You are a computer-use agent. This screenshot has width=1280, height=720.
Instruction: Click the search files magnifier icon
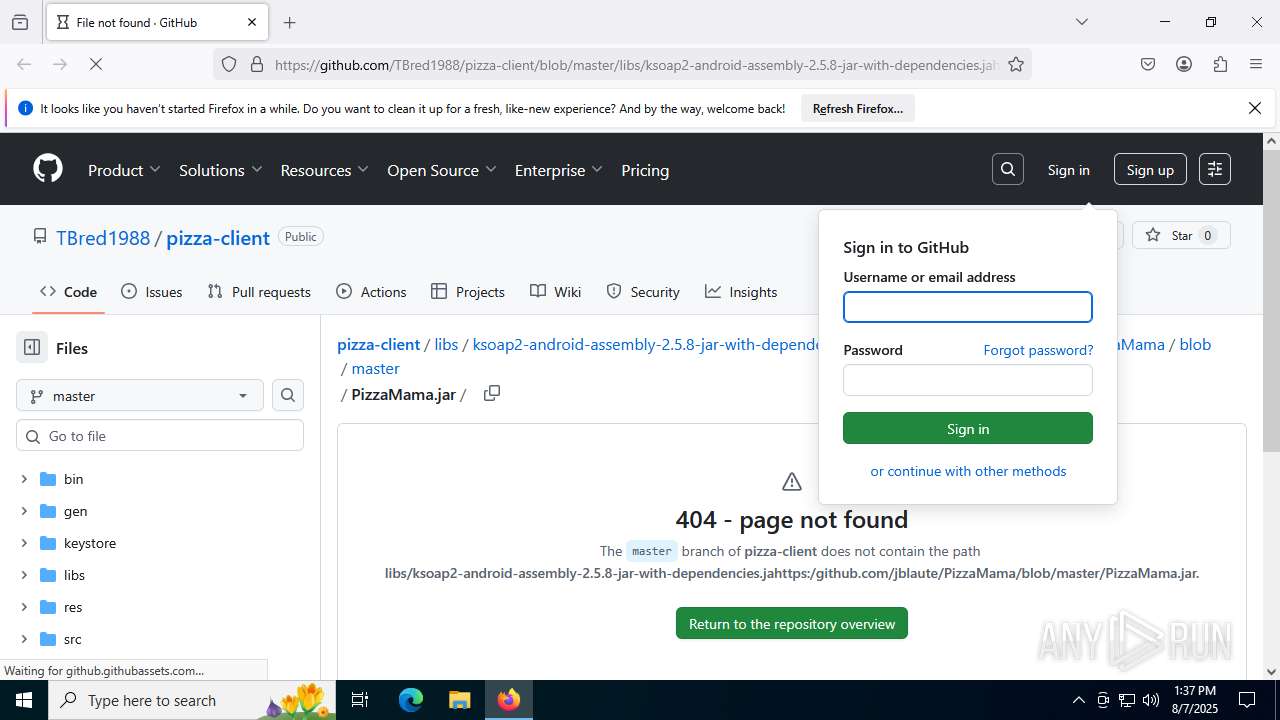(288, 395)
